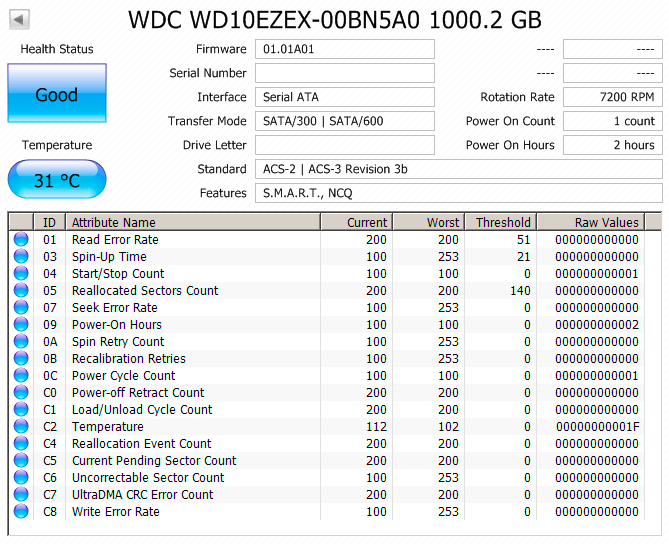Click the Power On Hours value field
The image size is (669, 544).
613,145
